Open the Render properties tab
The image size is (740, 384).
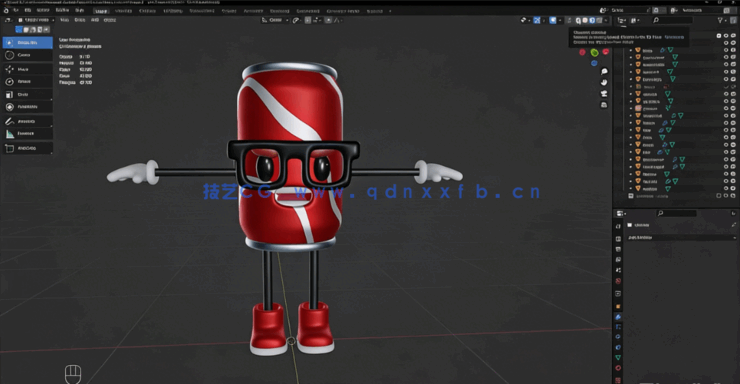(x=618, y=239)
